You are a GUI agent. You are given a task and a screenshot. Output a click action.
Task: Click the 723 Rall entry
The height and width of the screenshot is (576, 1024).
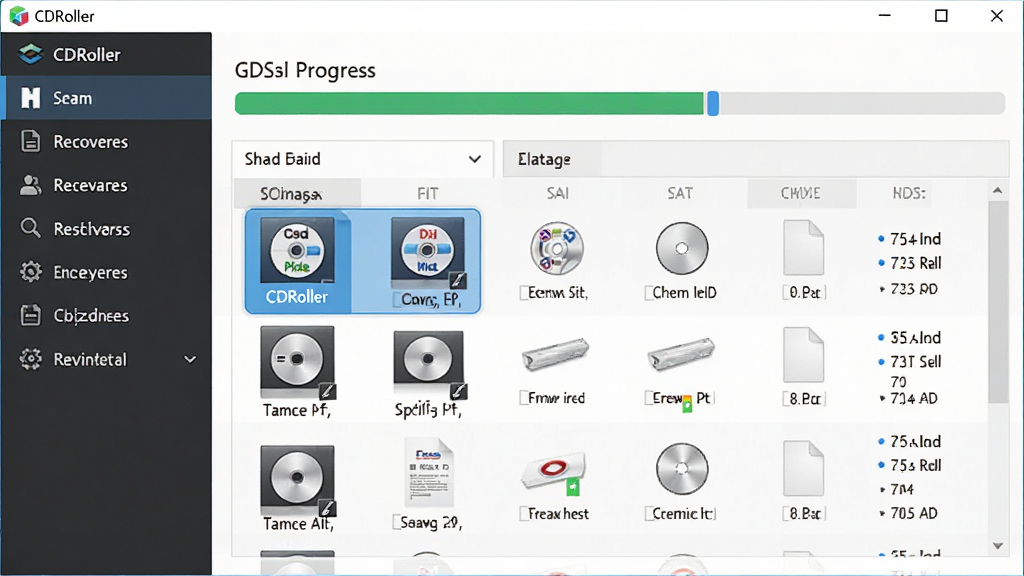coord(910,263)
